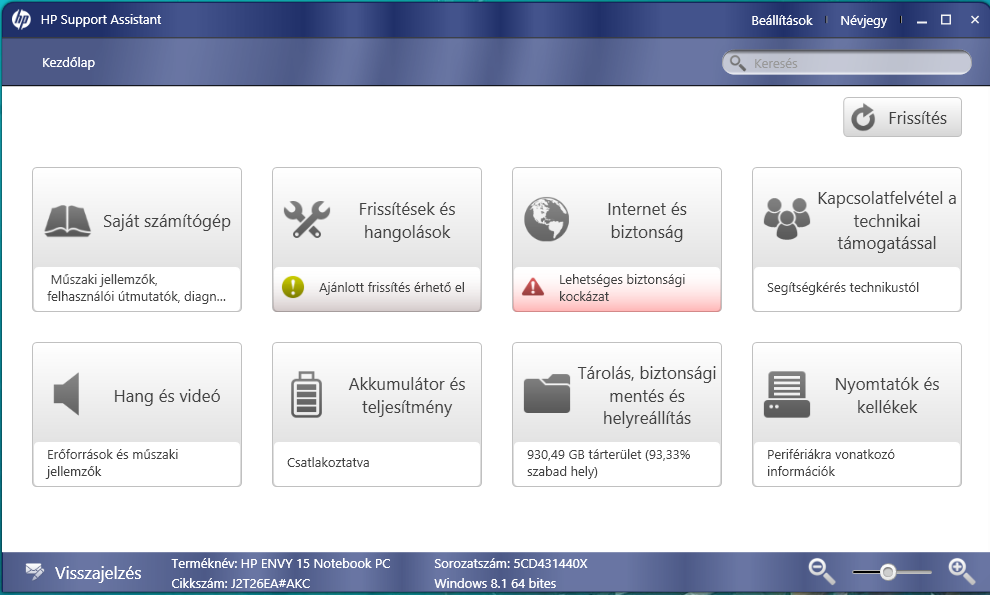Click '930,49 GB tárterület' text
This screenshot has height=595, width=990.
(x=609, y=463)
